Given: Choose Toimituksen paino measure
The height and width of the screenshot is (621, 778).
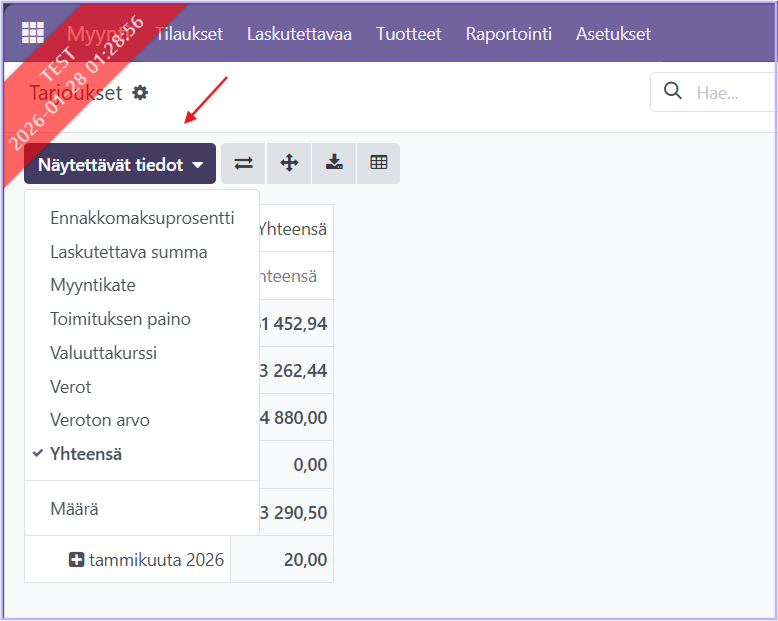Looking at the screenshot, I should [x=120, y=319].
